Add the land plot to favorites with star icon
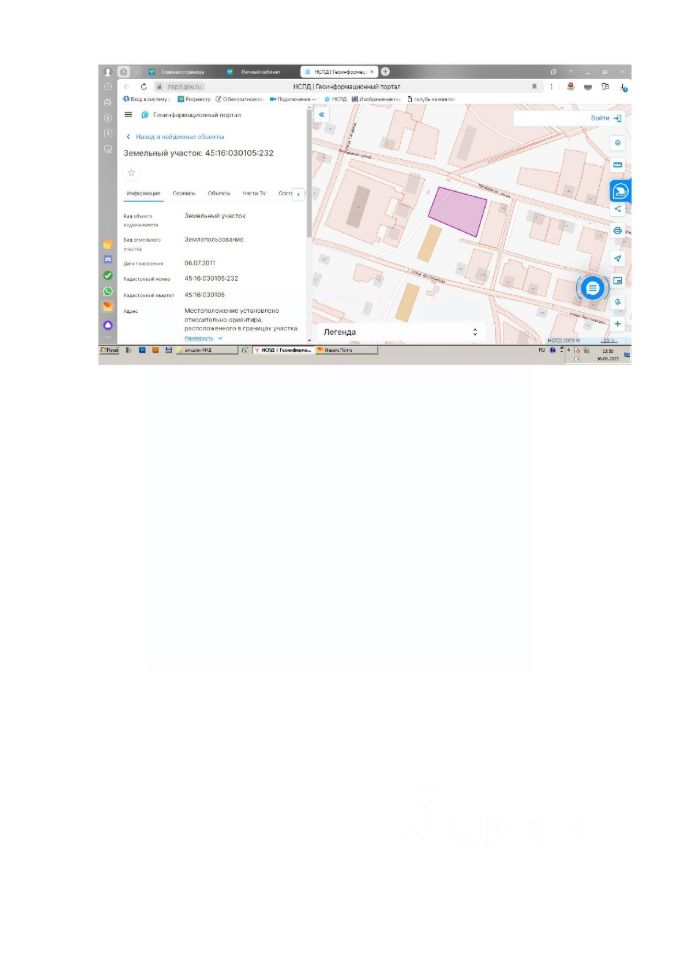The height and width of the screenshot is (960, 678). click(131, 173)
